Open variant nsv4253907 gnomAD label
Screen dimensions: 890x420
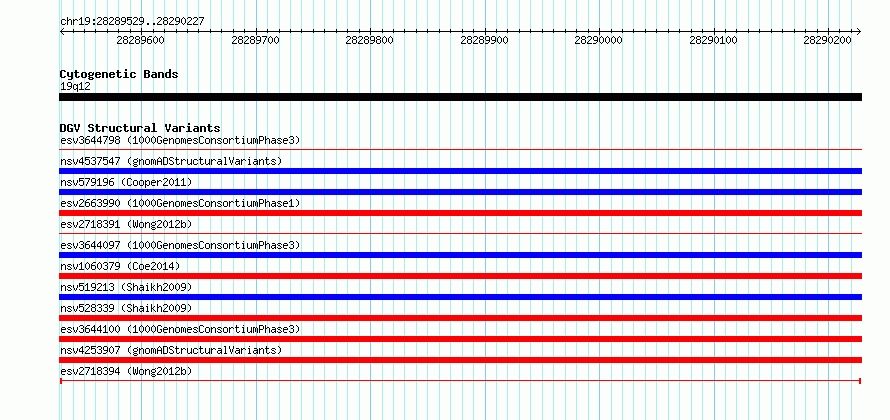point(171,350)
